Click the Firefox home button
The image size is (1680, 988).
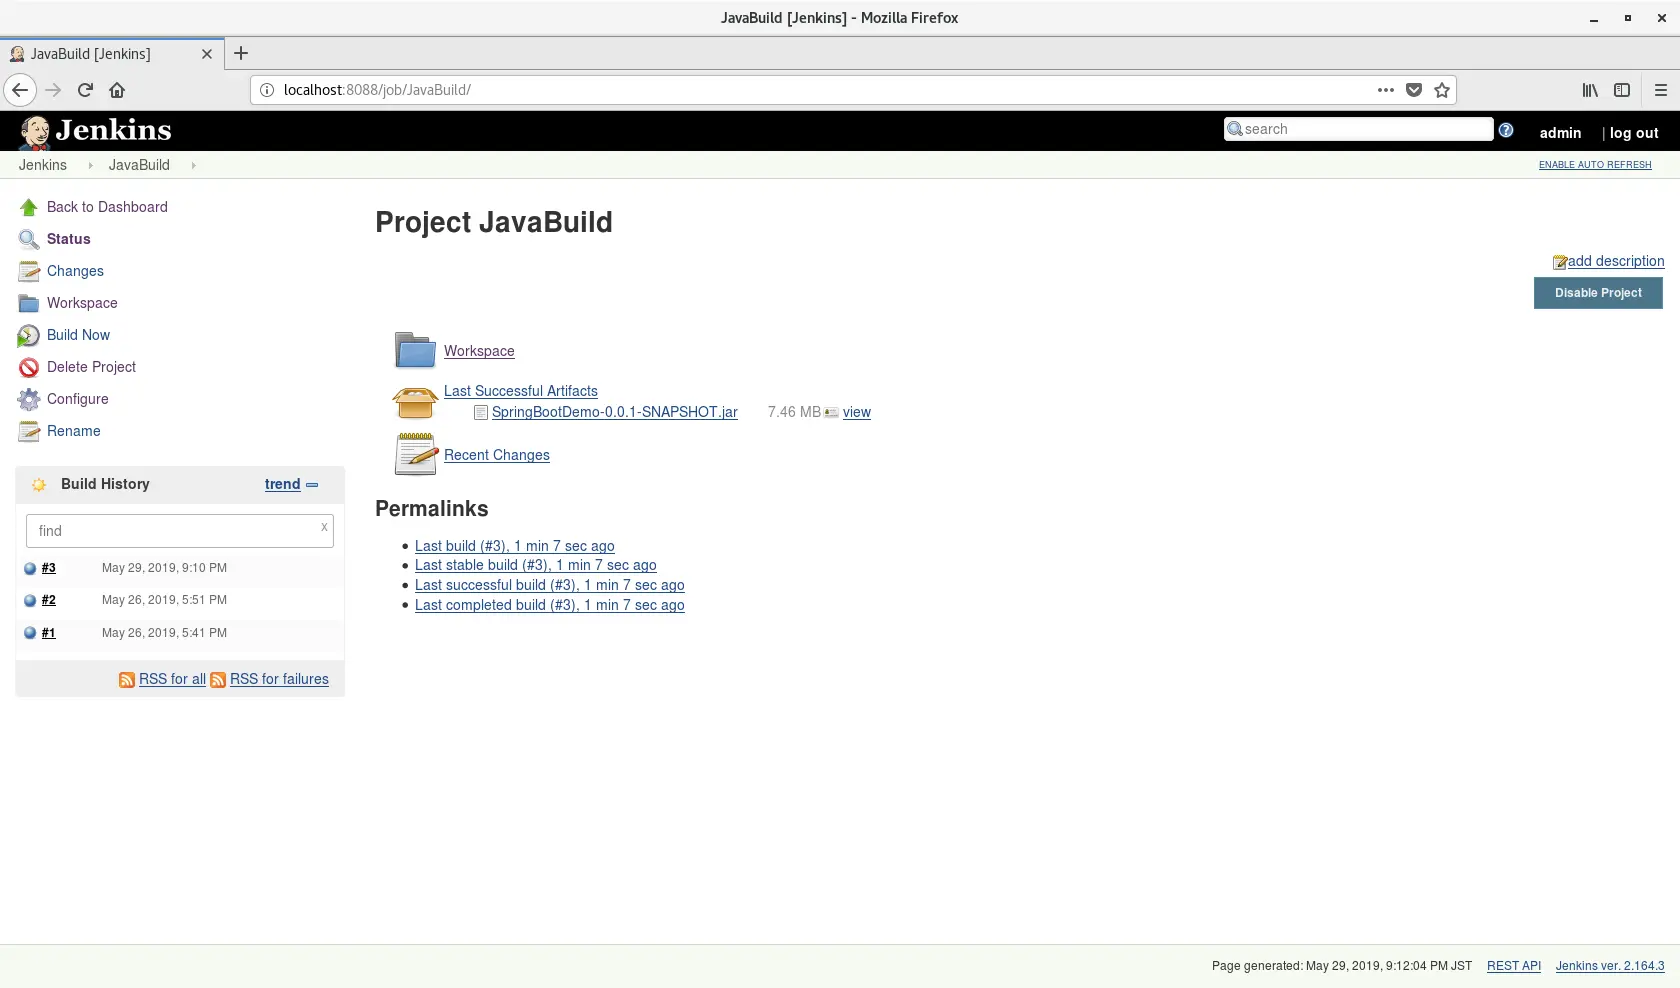(x=117, y=90)
